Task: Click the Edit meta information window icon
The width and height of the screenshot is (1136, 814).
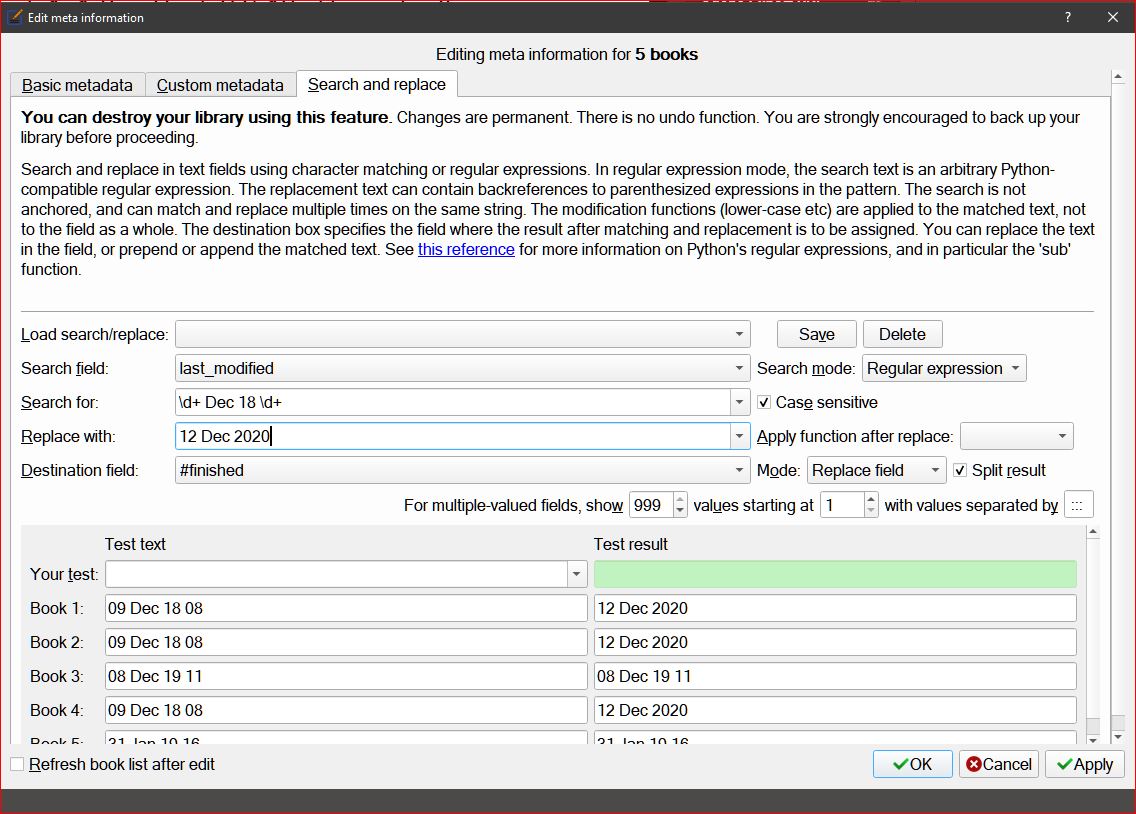Action: click(14, 17)
